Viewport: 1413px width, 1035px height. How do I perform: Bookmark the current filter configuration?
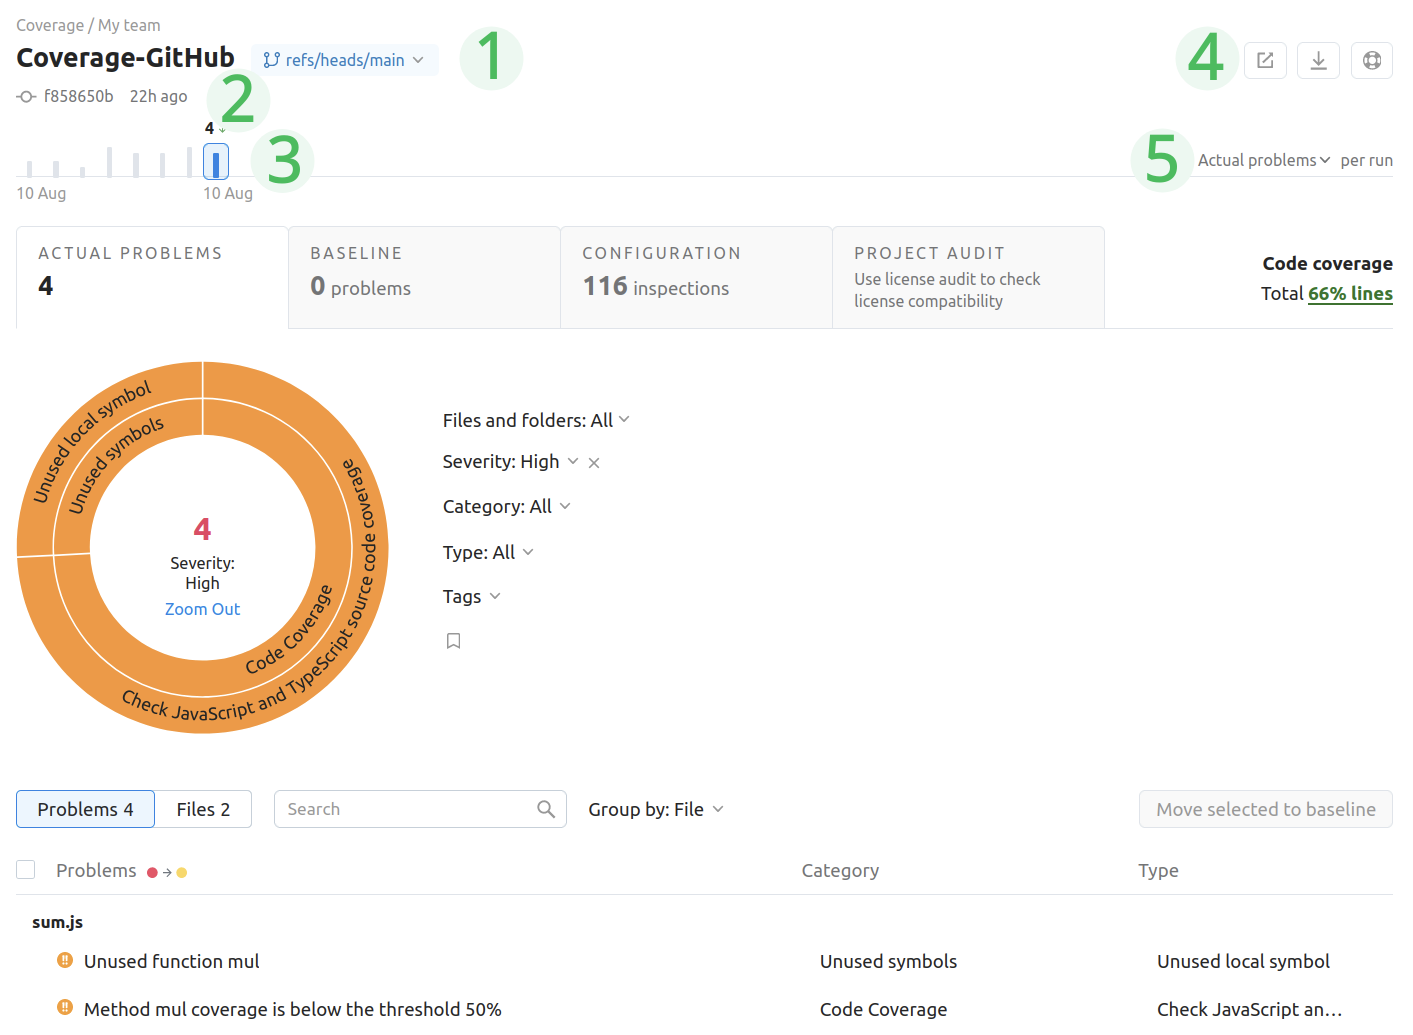(x=453, y=640)
